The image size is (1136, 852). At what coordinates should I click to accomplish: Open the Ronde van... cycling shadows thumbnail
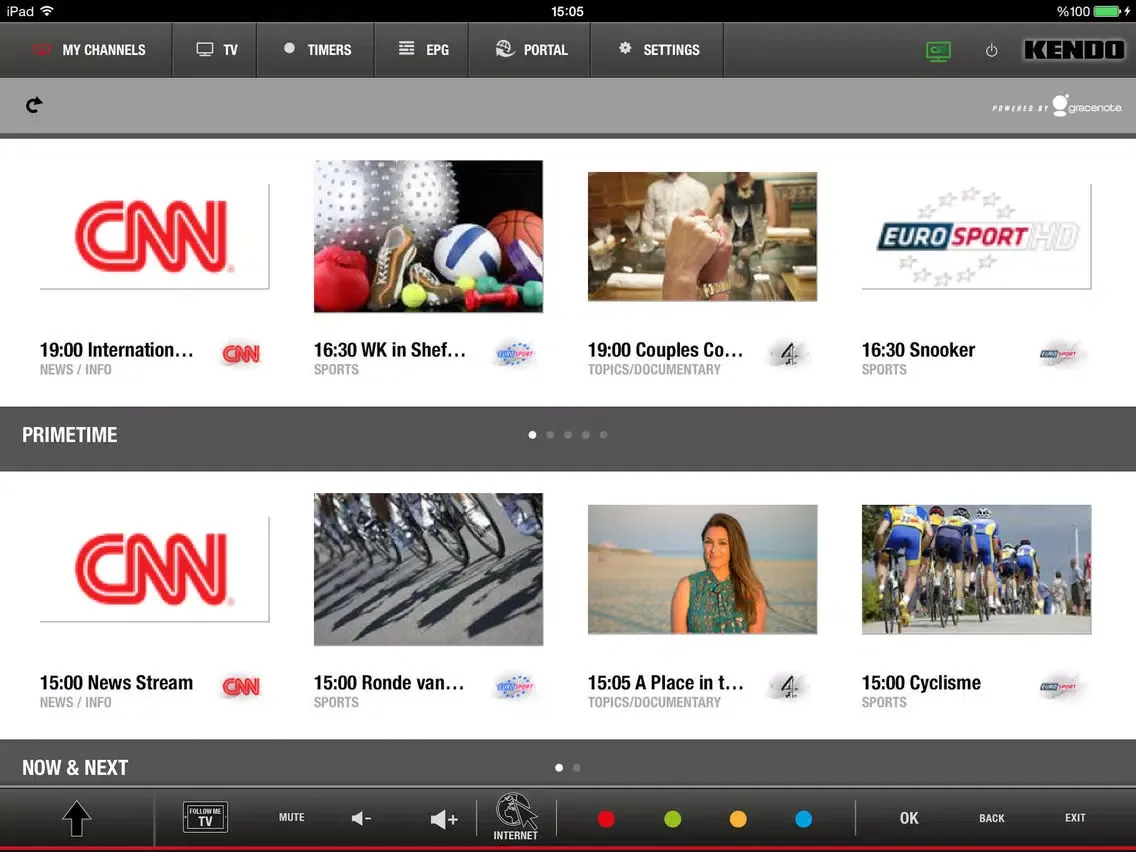428,569
